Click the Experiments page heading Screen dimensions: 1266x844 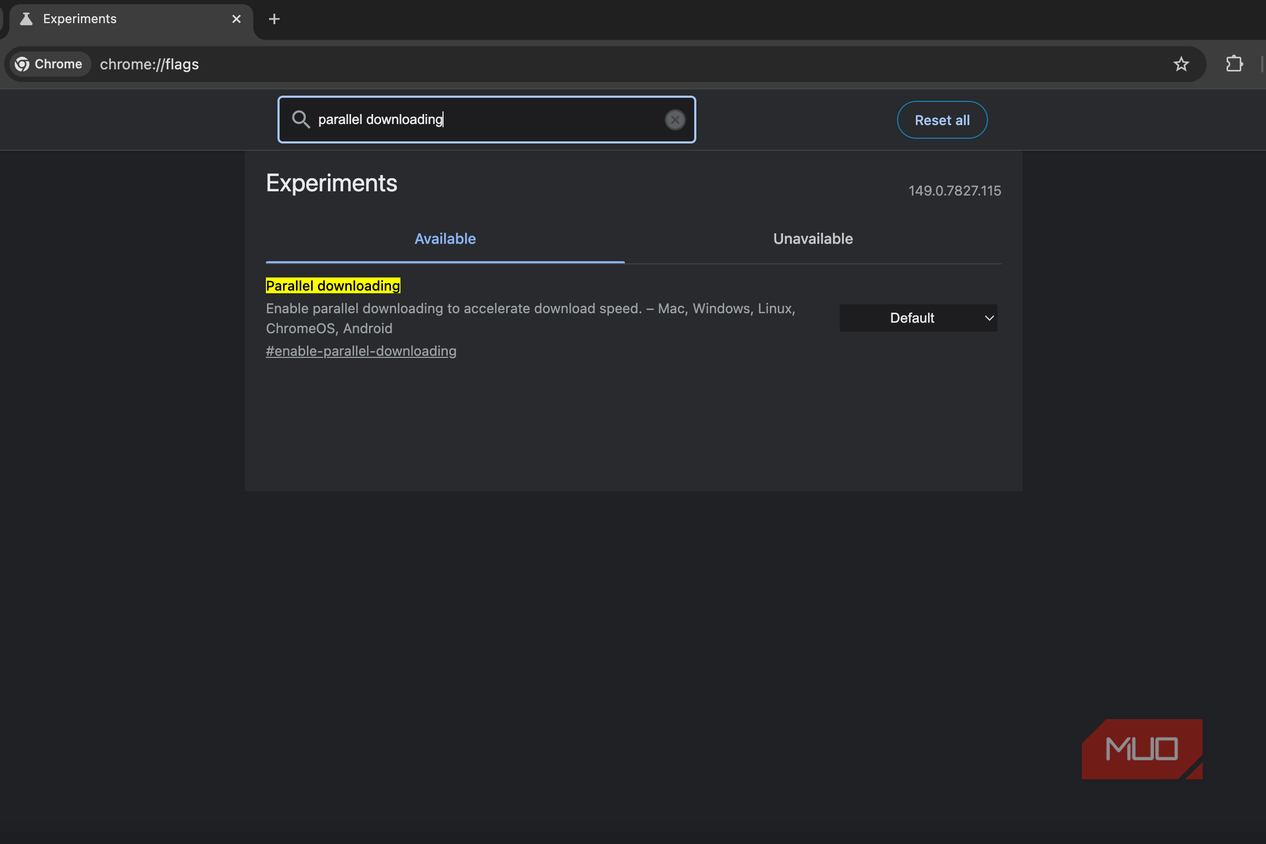click(x=331, y=183)
